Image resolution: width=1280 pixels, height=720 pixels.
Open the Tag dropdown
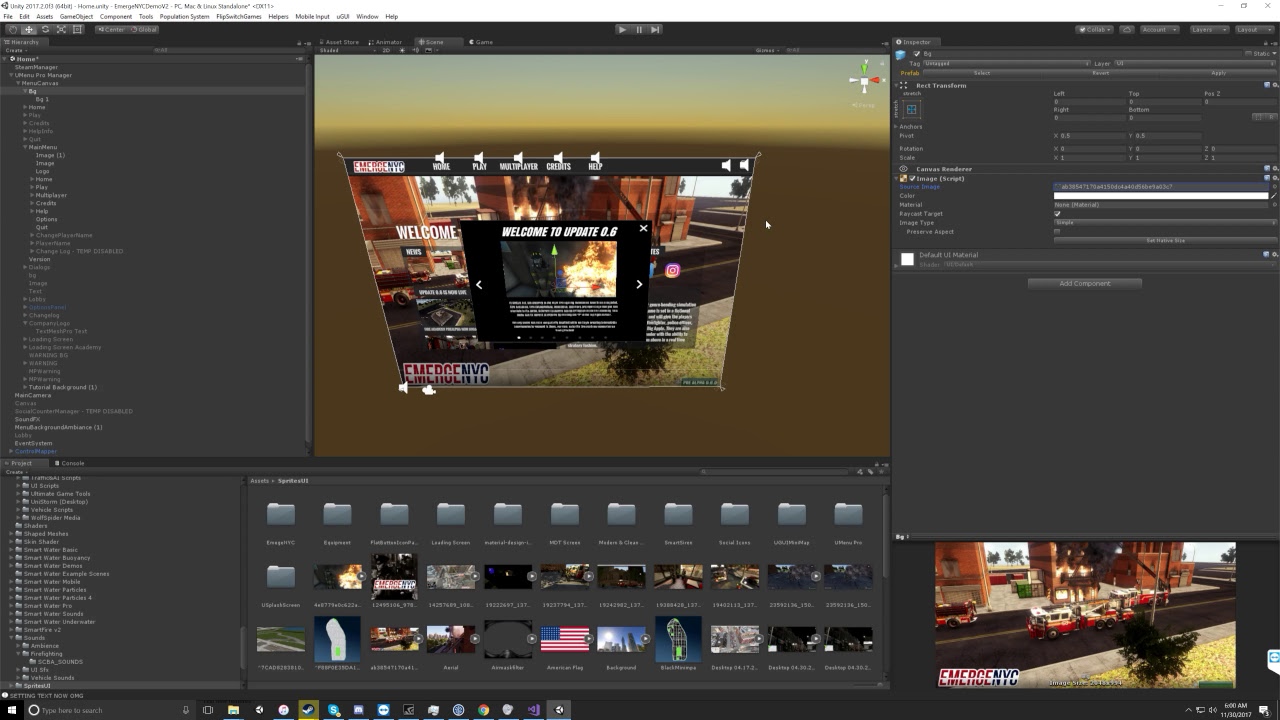pyautogui.click(x=1007, y=63)
